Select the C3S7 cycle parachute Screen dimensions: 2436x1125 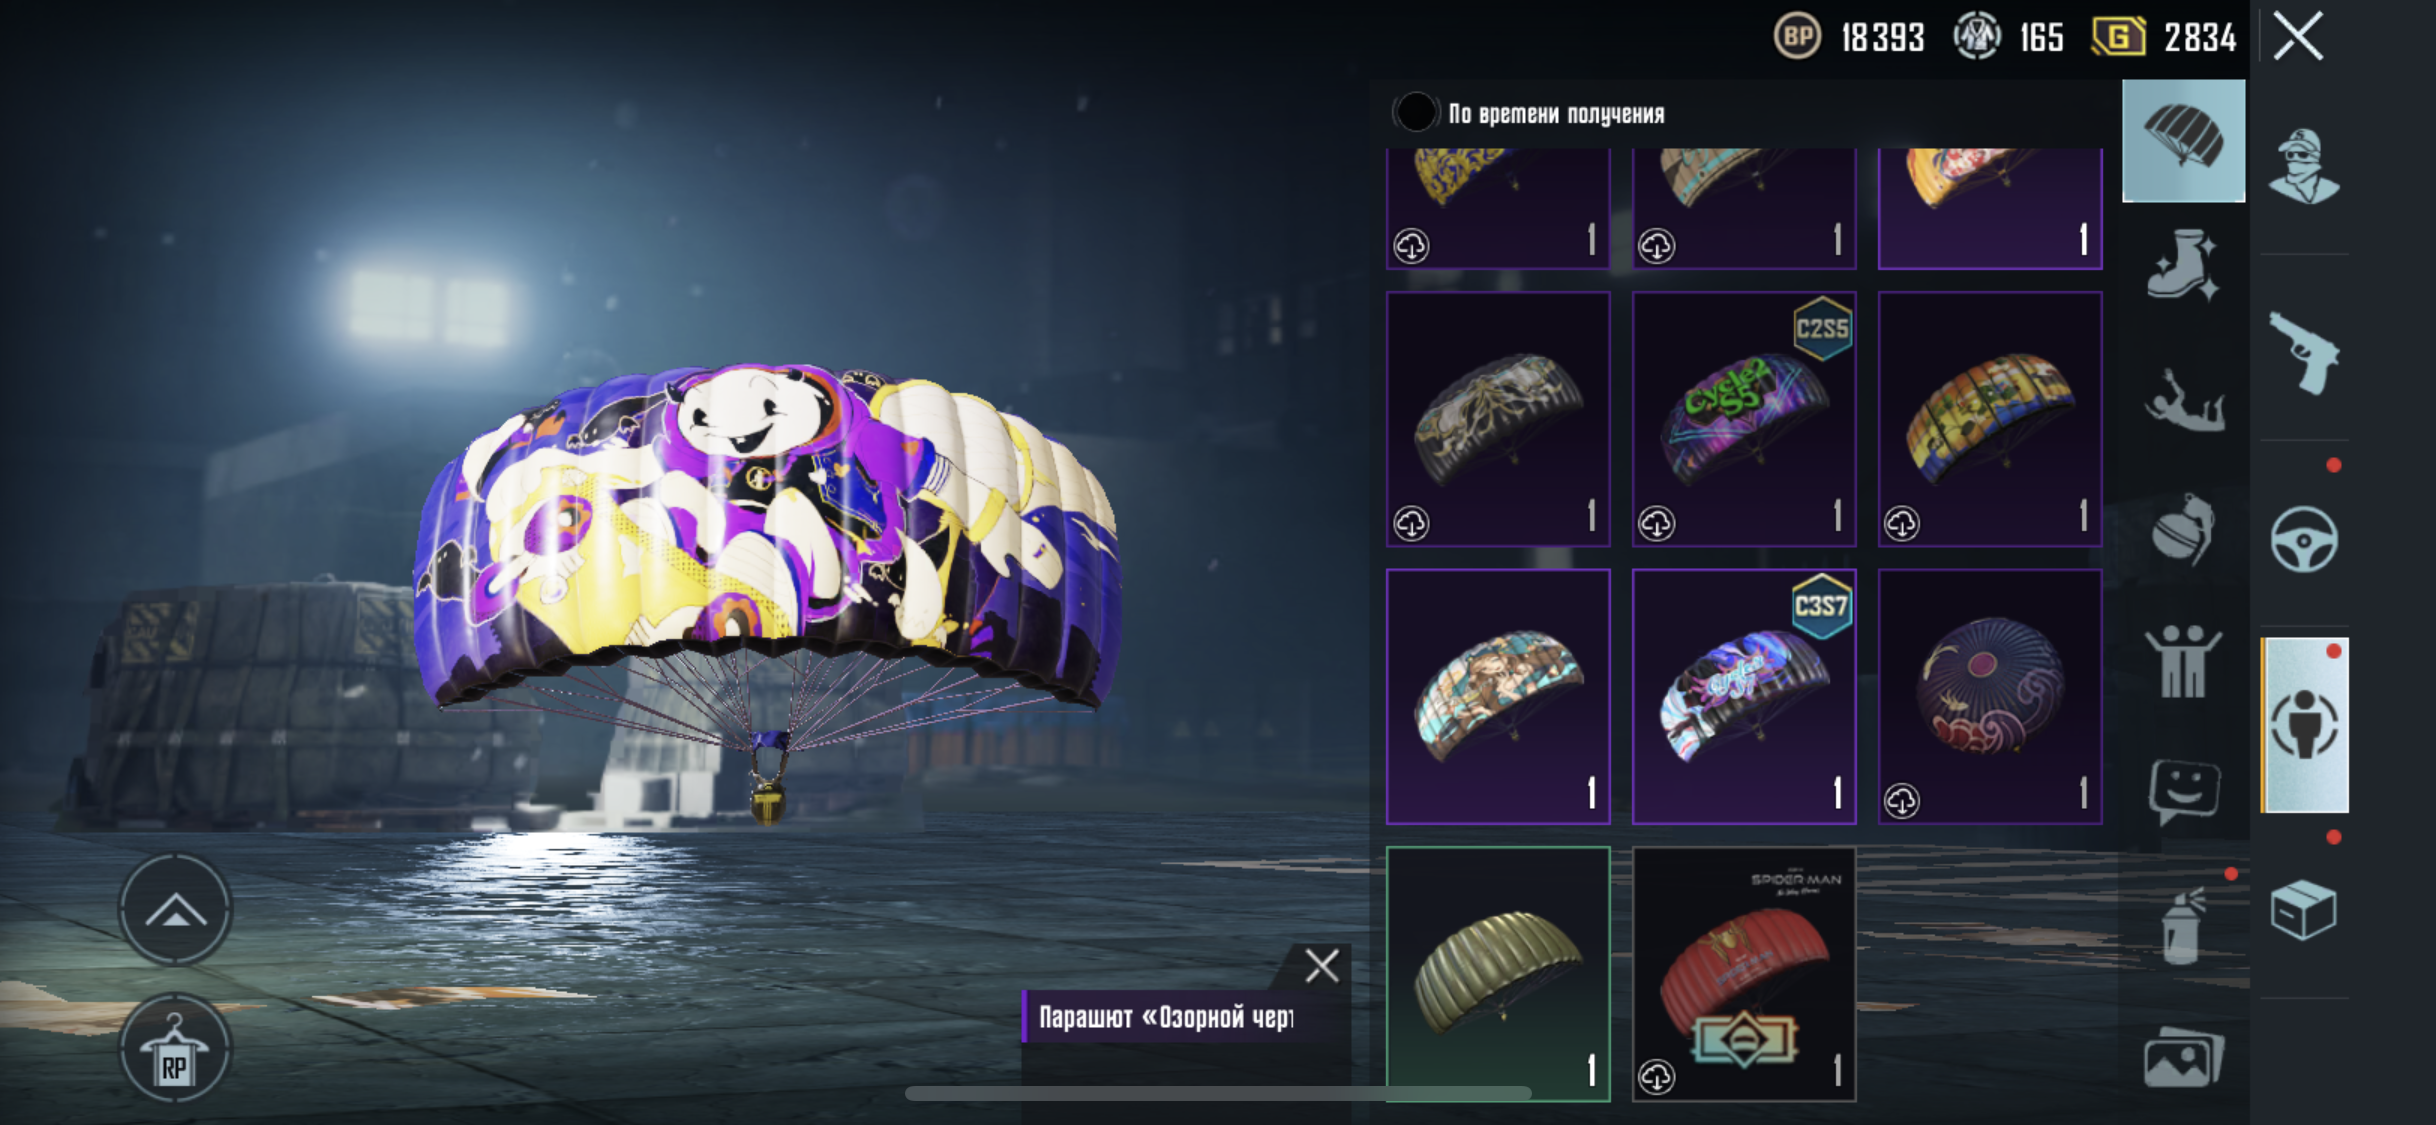point(1744,697)
